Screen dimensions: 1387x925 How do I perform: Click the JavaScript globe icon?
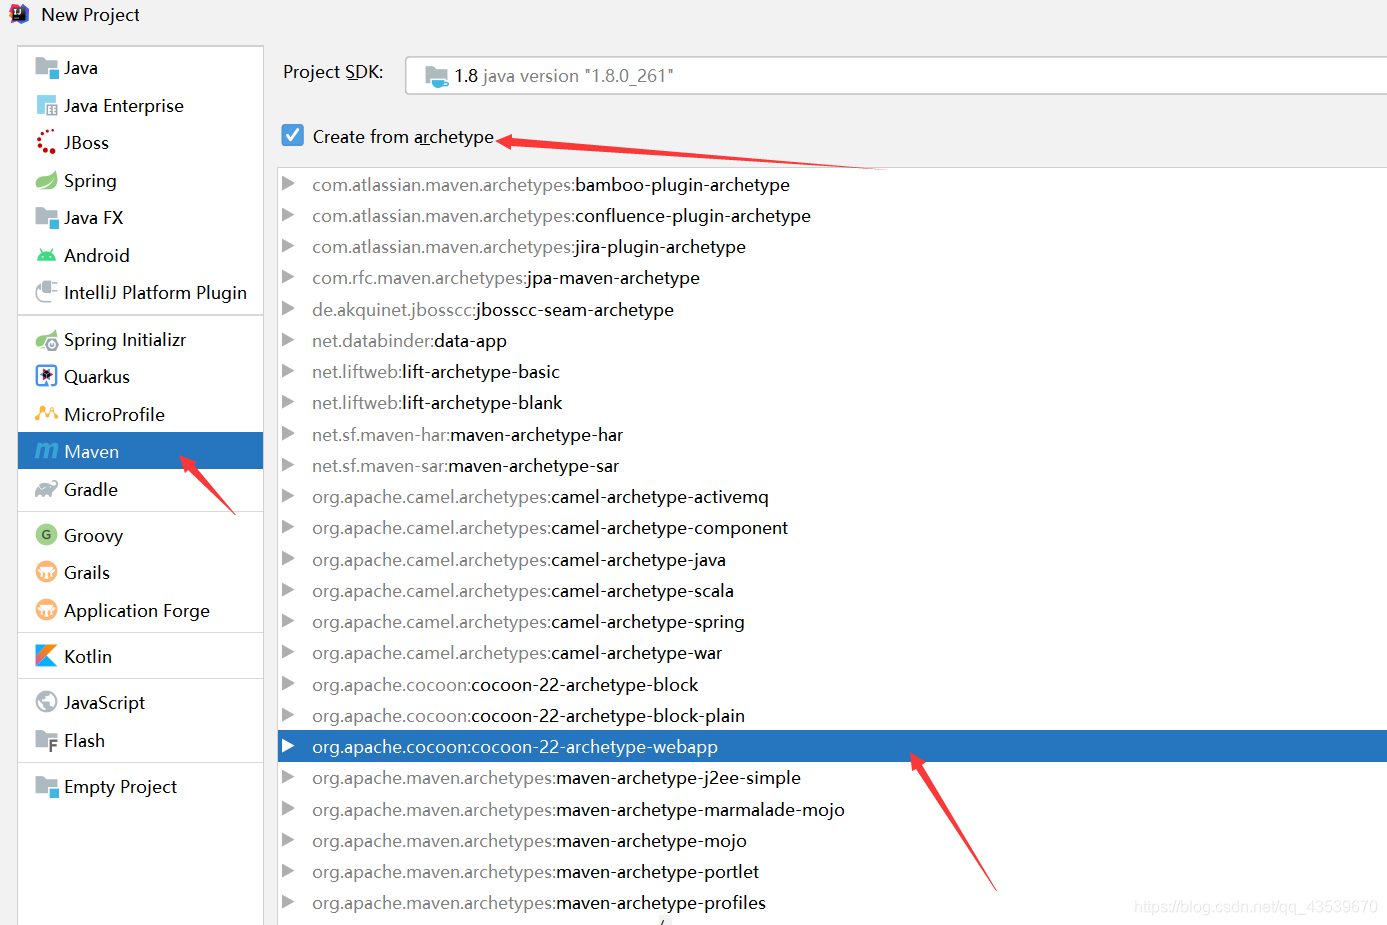(46, 702)
